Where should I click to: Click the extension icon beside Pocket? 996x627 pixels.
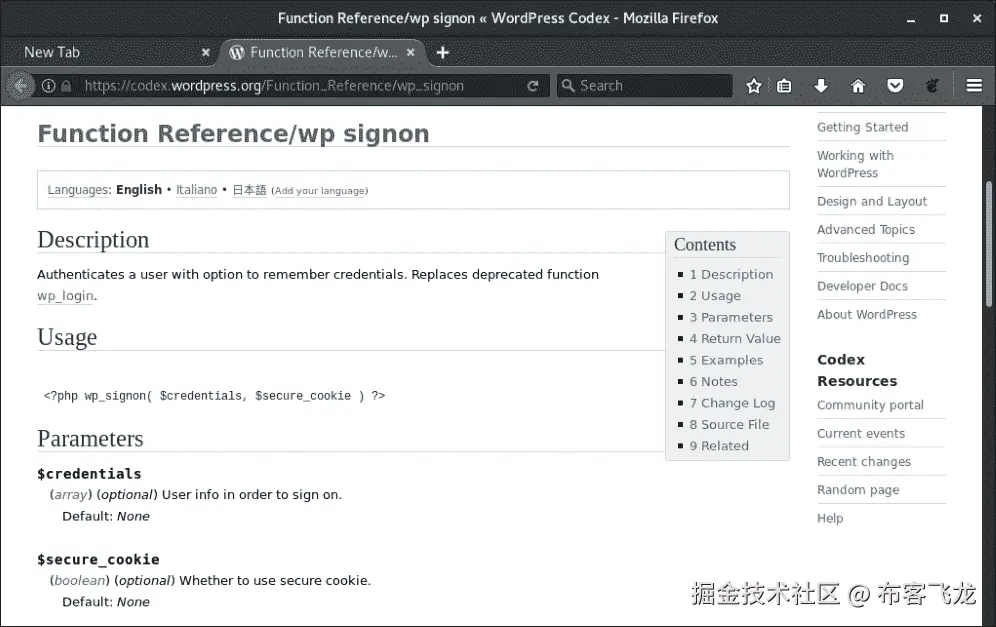point(932,86)
